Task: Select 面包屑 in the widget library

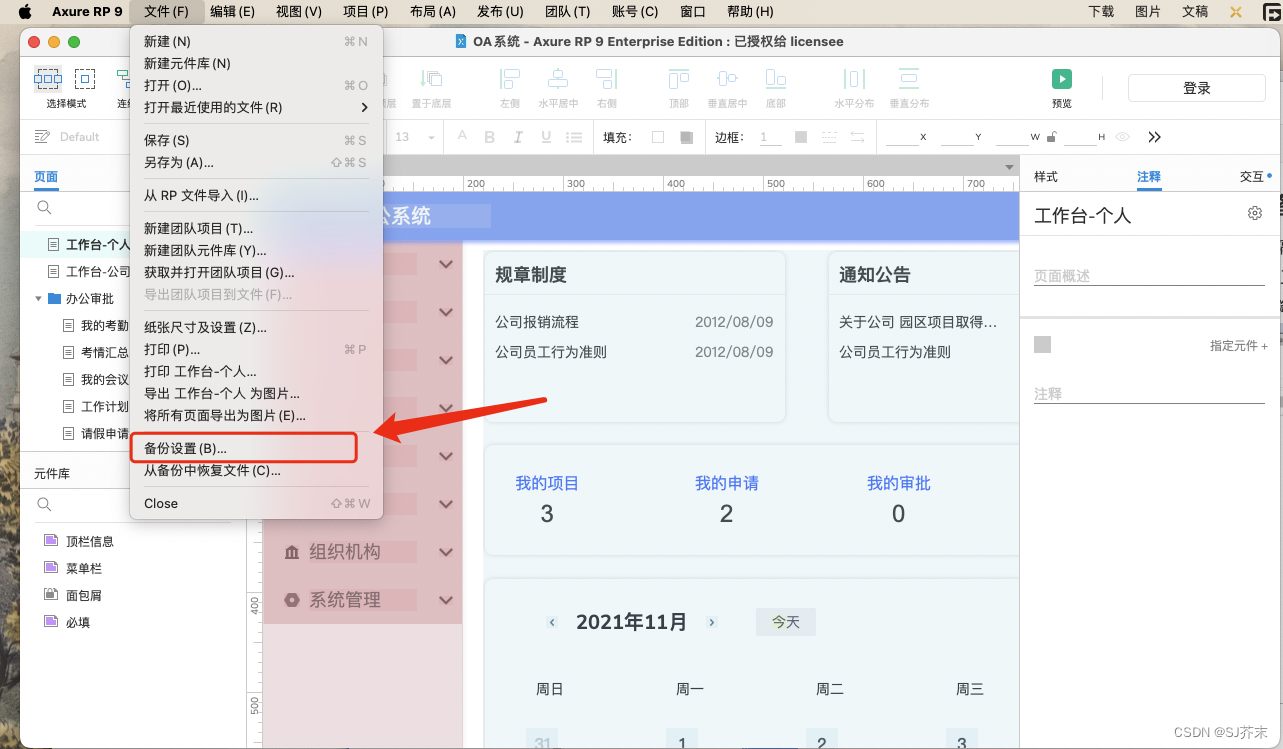Action: (x=84, y=595)
